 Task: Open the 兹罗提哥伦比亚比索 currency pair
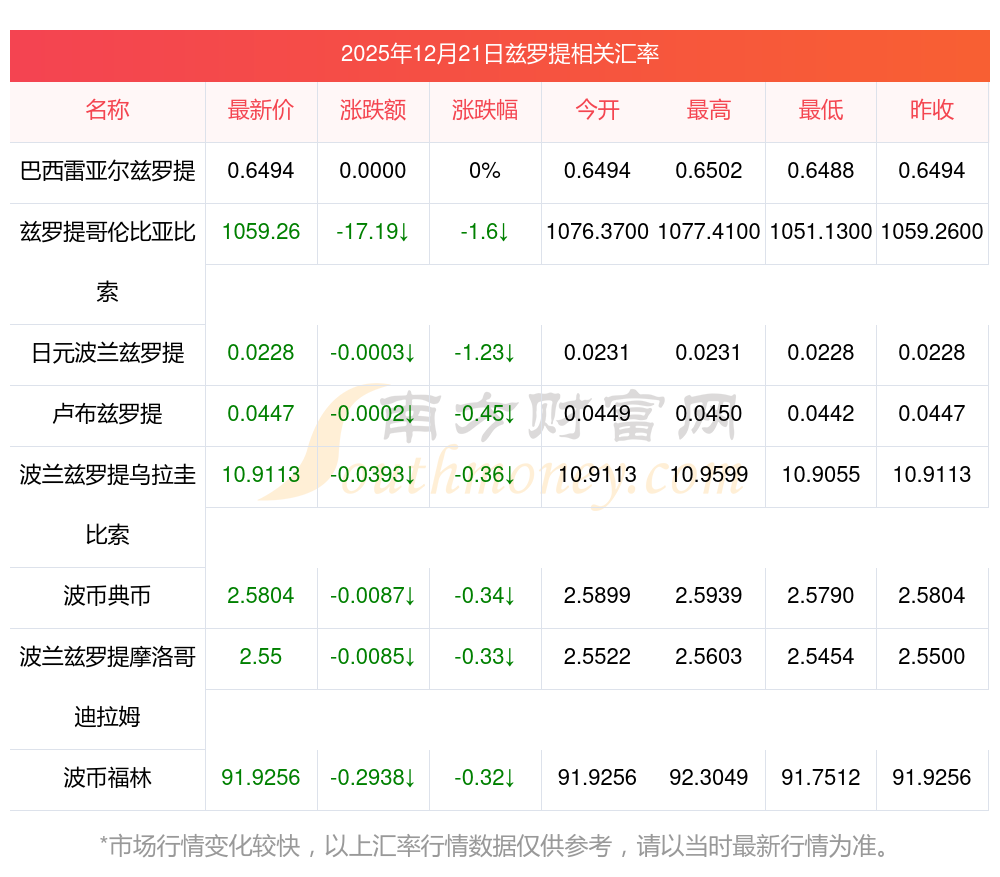coord(107,233)
